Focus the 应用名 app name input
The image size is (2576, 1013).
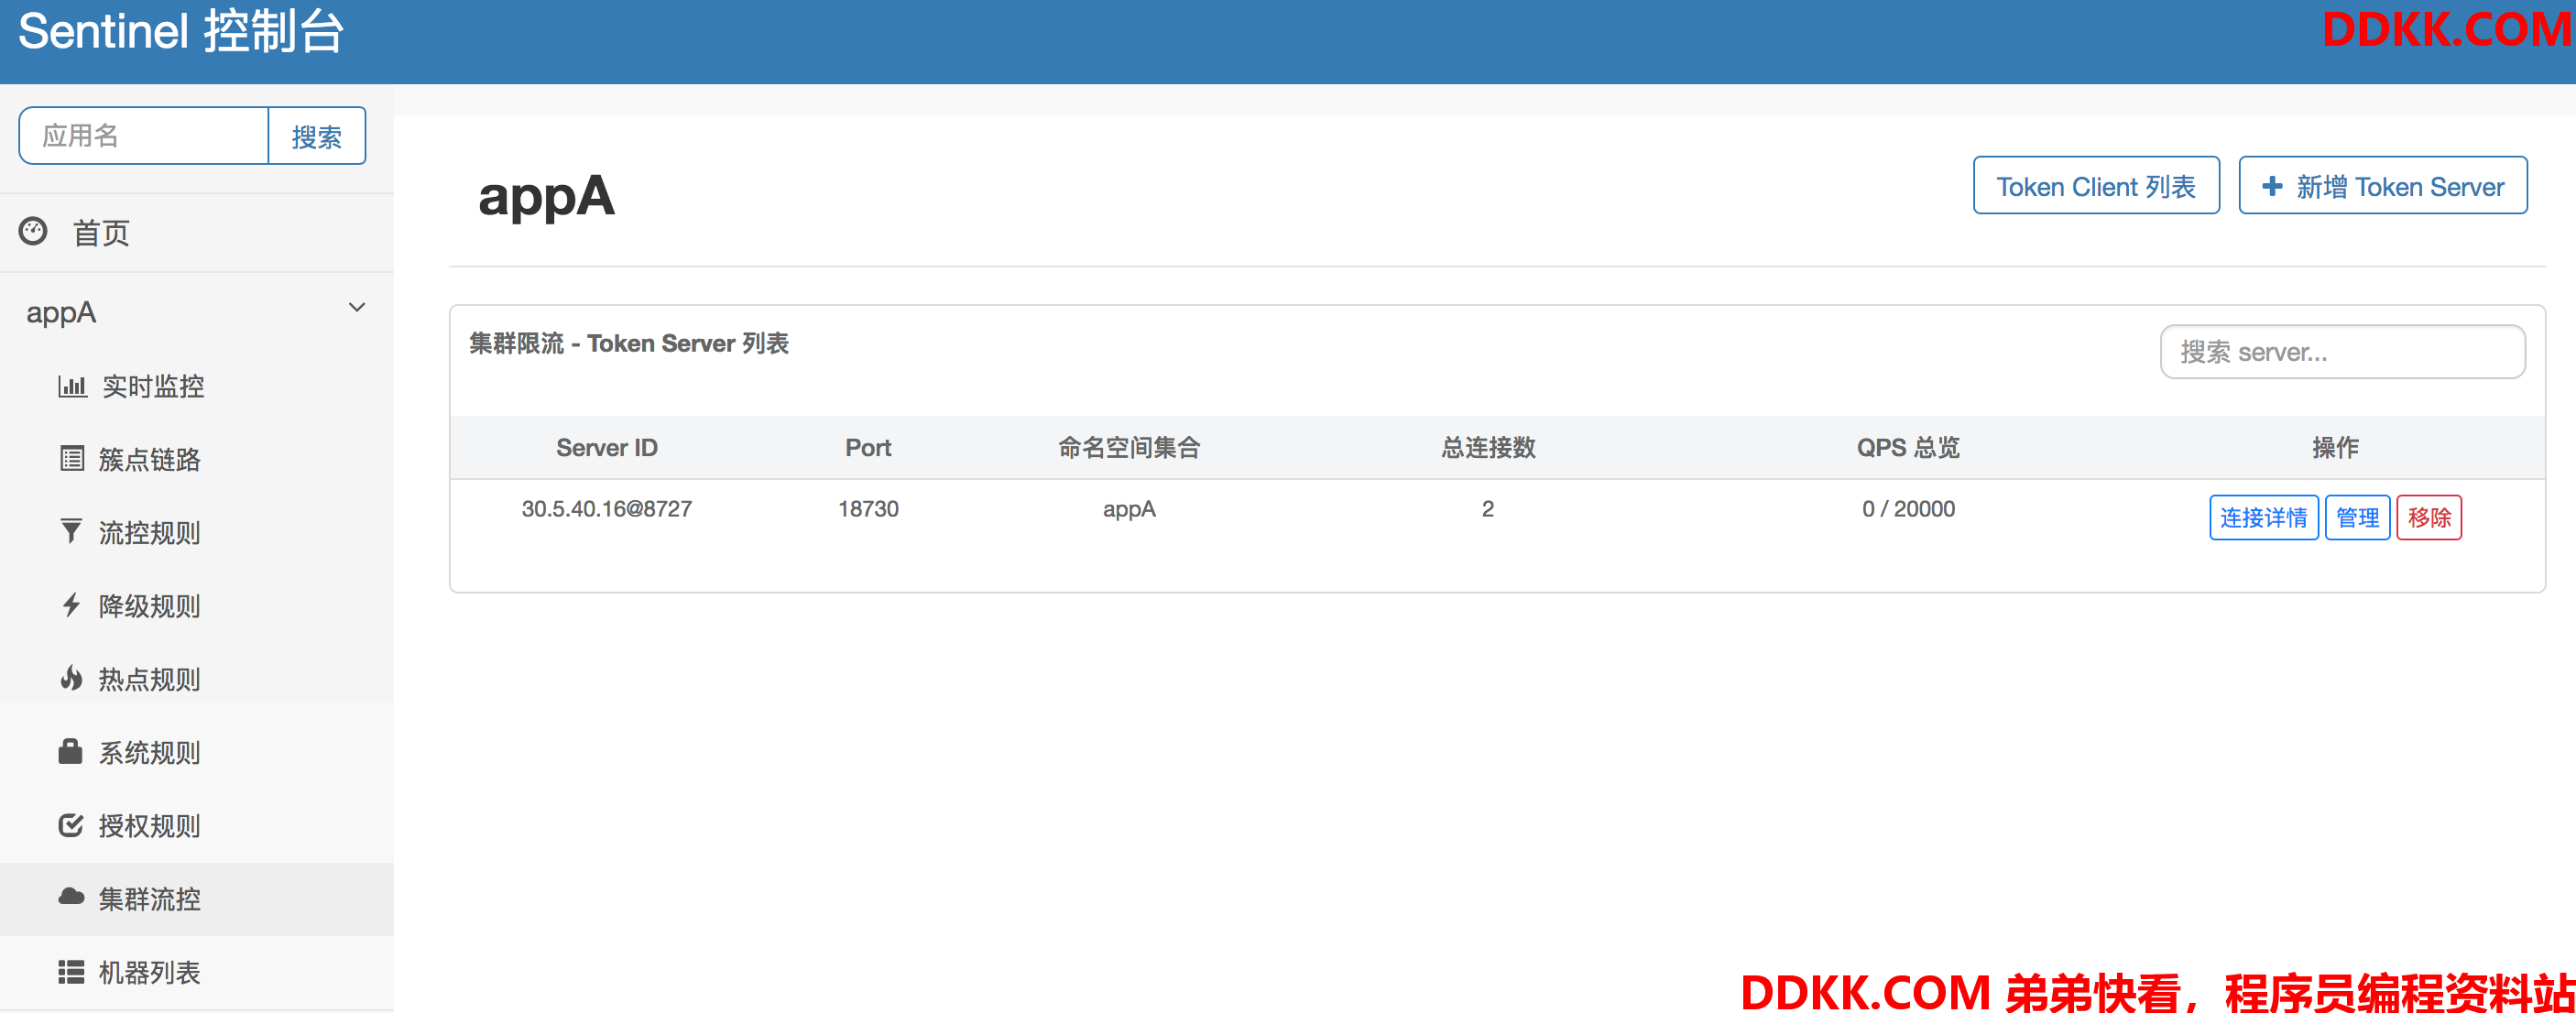click(x=144, y=136)
